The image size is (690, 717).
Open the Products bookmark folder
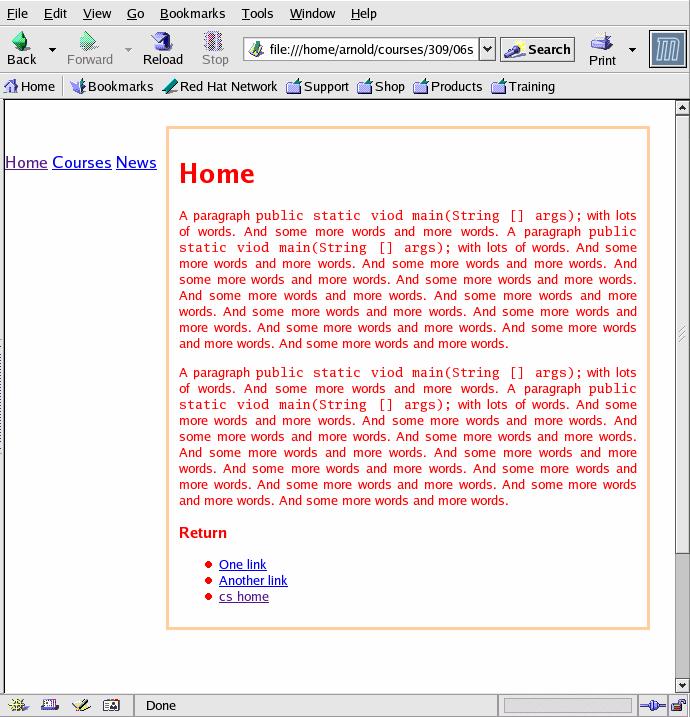[x=448, y=86]
